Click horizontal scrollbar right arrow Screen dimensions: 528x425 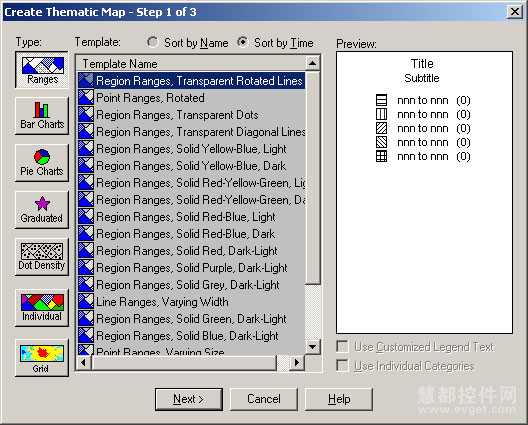tap(297, 363)
